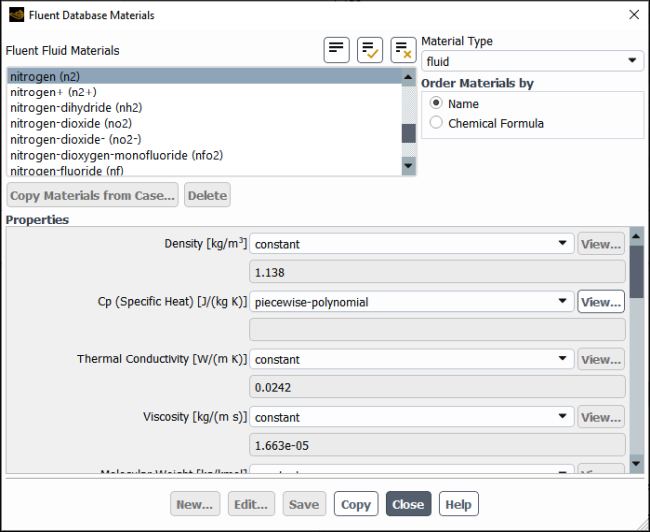Select the Name ordering radio button

click(x=436, y=103)
